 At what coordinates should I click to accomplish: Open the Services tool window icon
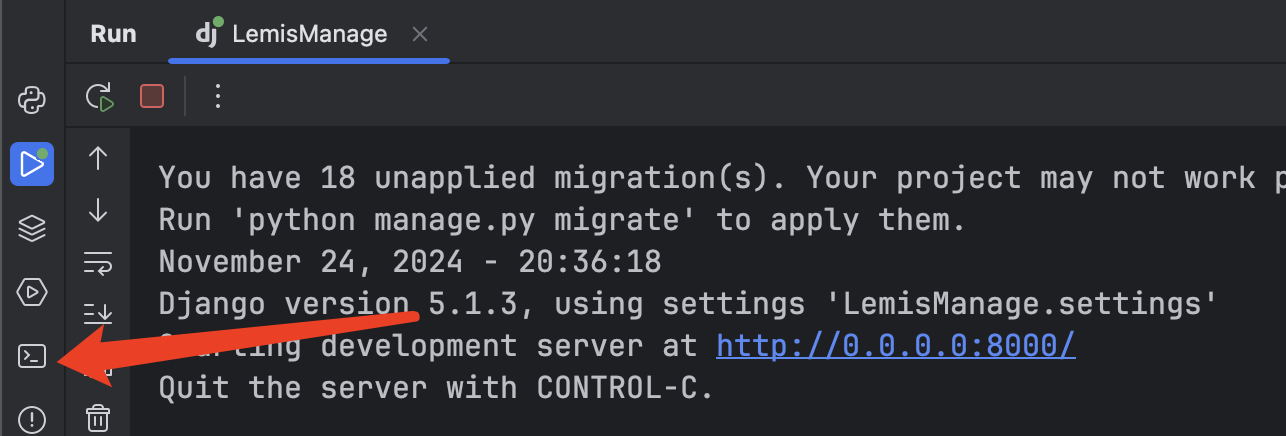pos(32,292)
